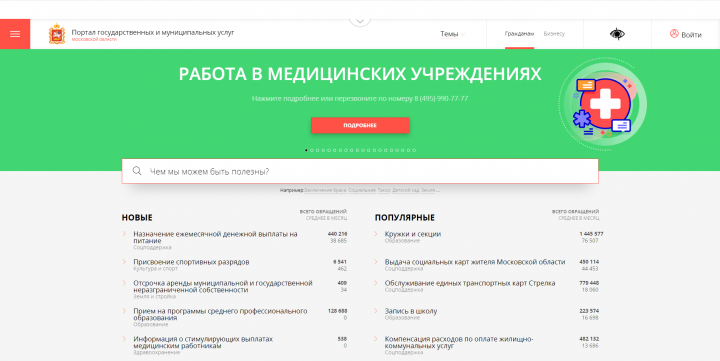Focus the Чем мы можем быть полезны search field
The height and width of the screenshot is (361, 720).
click(360, 171)
